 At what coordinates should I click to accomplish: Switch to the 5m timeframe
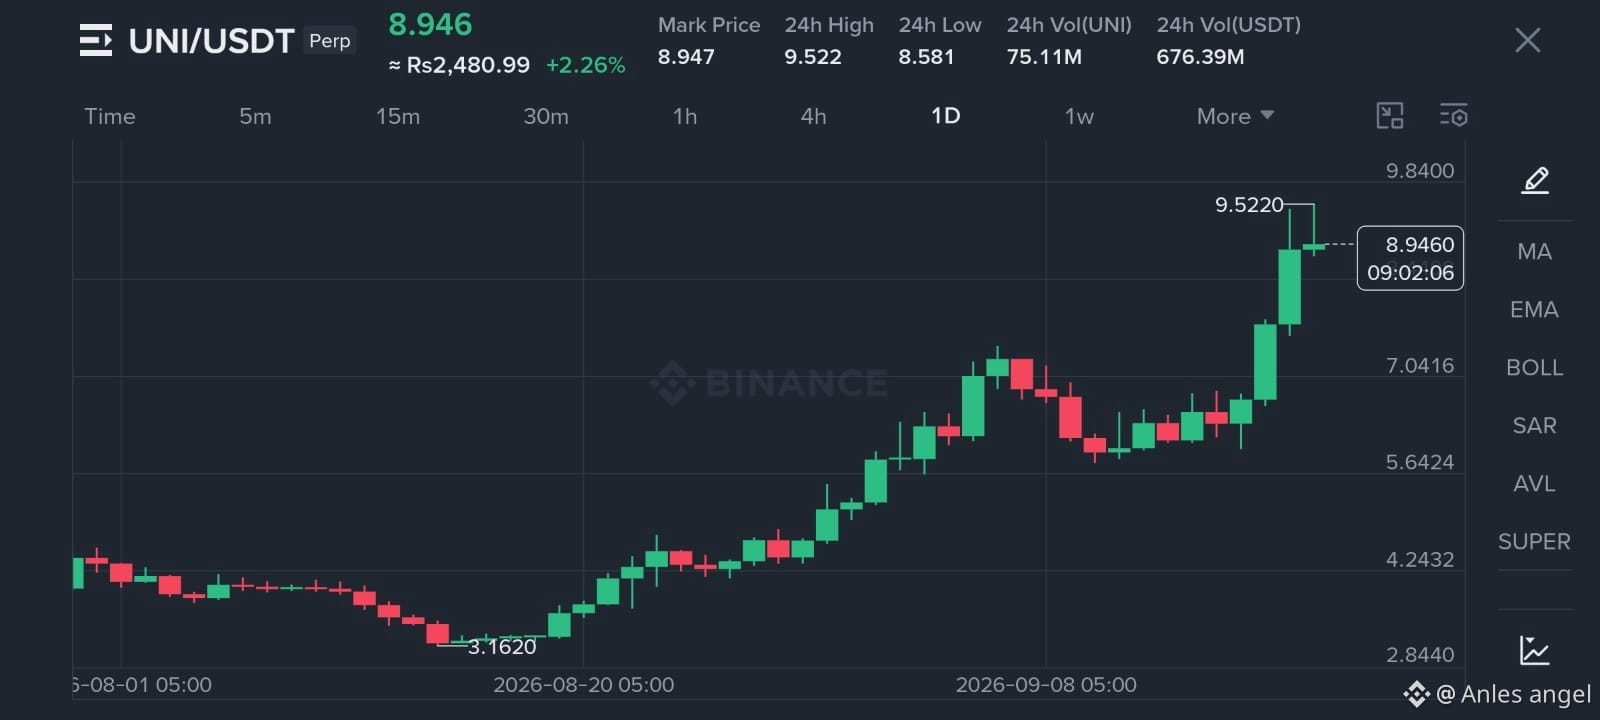[255, 116]
